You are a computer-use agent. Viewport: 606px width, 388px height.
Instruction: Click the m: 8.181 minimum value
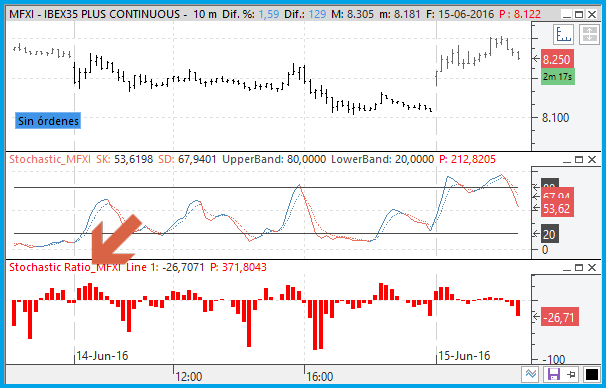(400, 14)
